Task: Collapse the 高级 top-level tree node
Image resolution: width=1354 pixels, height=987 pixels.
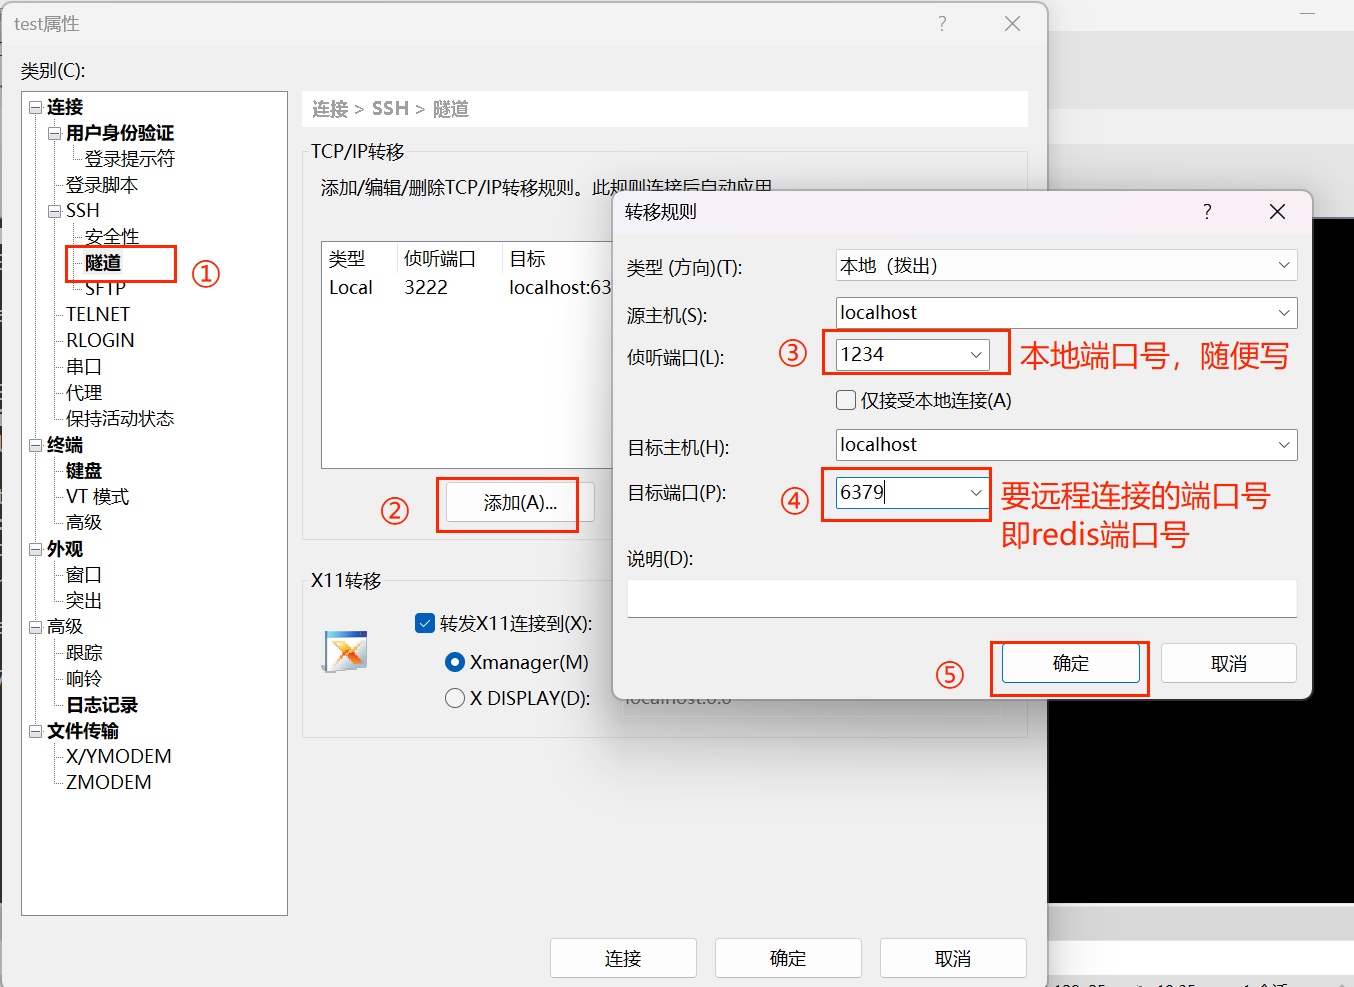Action: (x=36, y=627)
